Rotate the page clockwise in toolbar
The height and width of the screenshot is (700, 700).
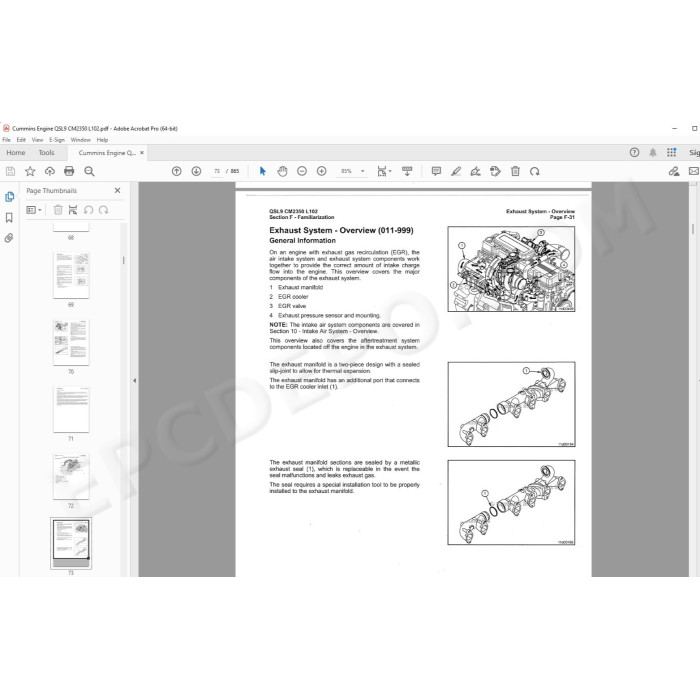click(x=535, y=171)
